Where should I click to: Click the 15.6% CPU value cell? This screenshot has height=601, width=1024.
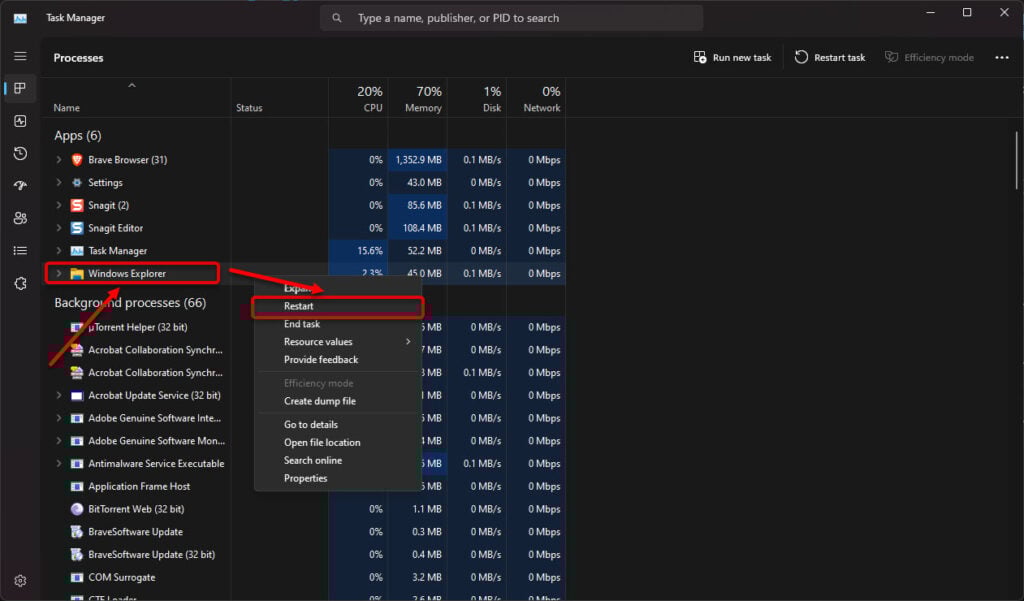coord(359,251)
